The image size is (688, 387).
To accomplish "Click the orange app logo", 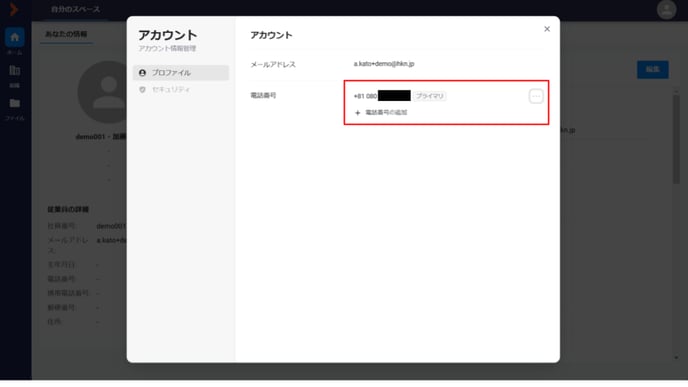I will click(x=13, y=9).
